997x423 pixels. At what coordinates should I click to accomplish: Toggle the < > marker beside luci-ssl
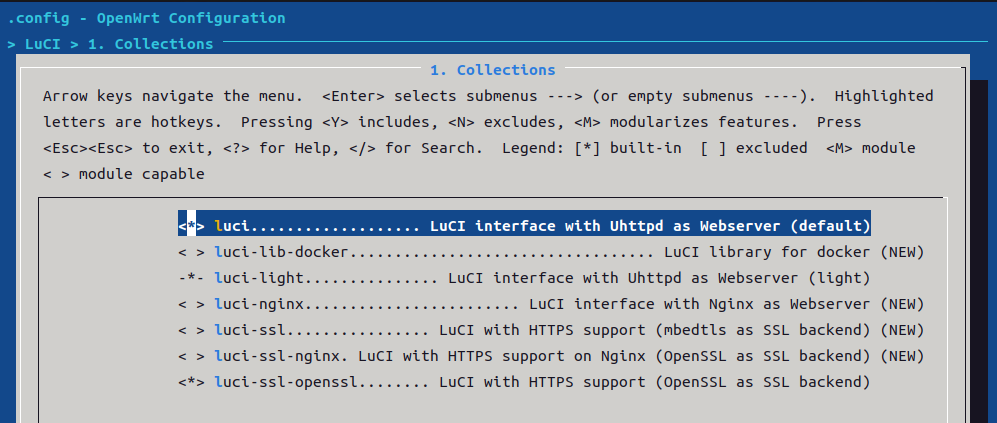pyautogui.click(x=191, y=330)
